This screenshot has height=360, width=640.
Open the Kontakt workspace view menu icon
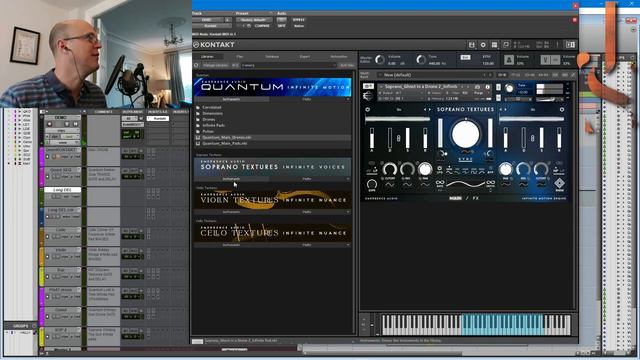[x=494, y=44]
